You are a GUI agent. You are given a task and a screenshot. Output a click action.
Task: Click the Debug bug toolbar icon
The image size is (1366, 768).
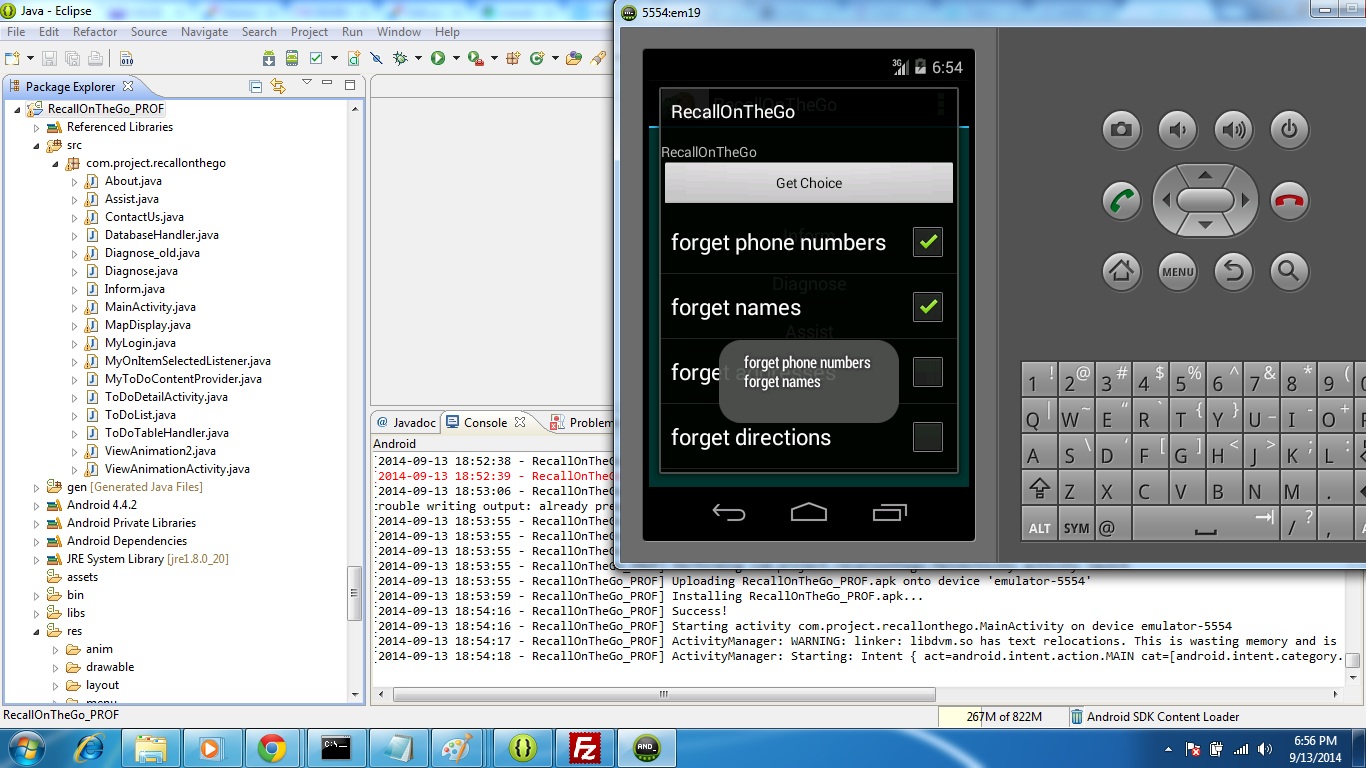click(400, 58)
